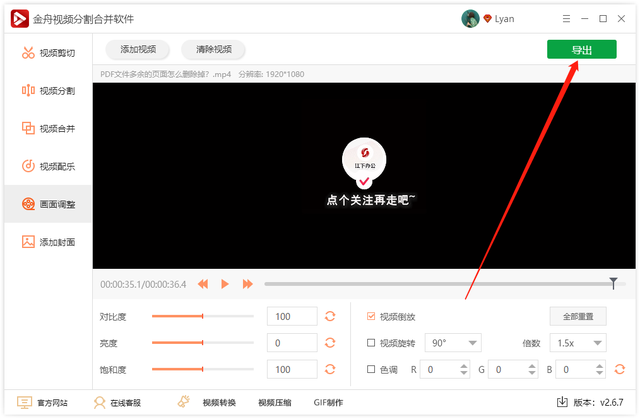Click the music disc icon of 视频配乐
The image size is (640, 419).
pos(28,166)
